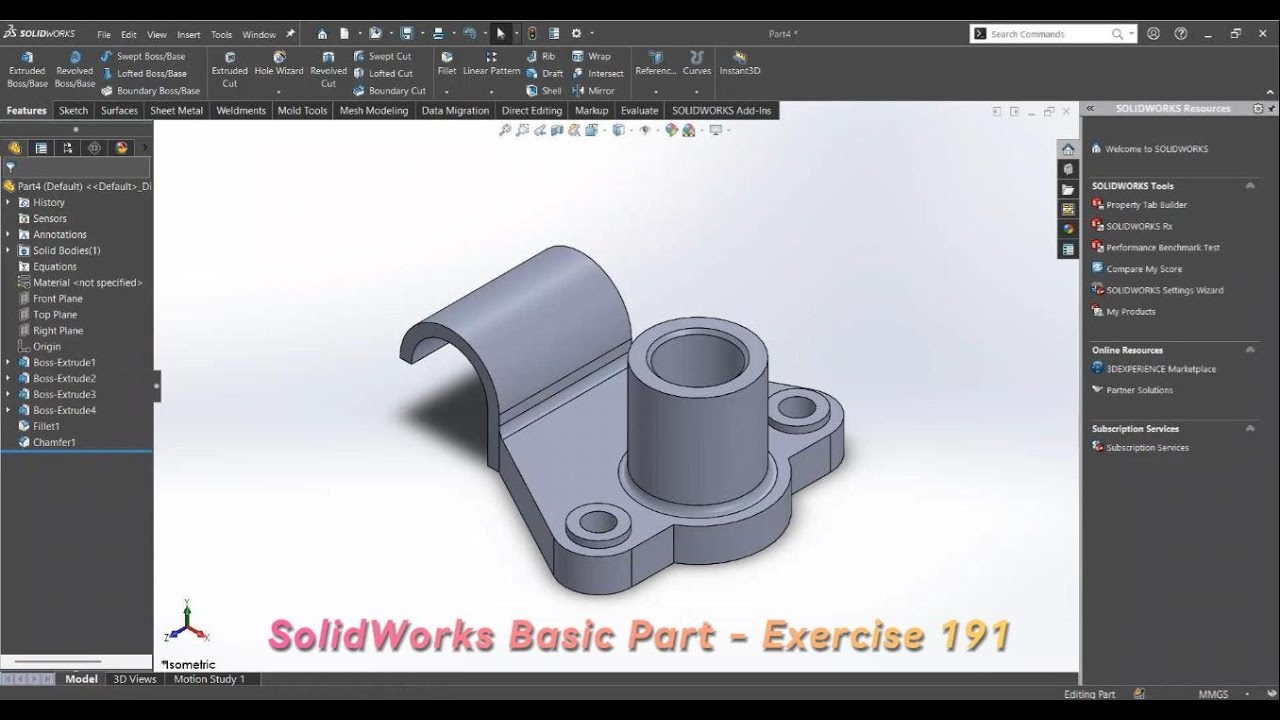This screenshot has width=1280, height=720.
Task: Open the Insert menu
Action: pos(189,34)
